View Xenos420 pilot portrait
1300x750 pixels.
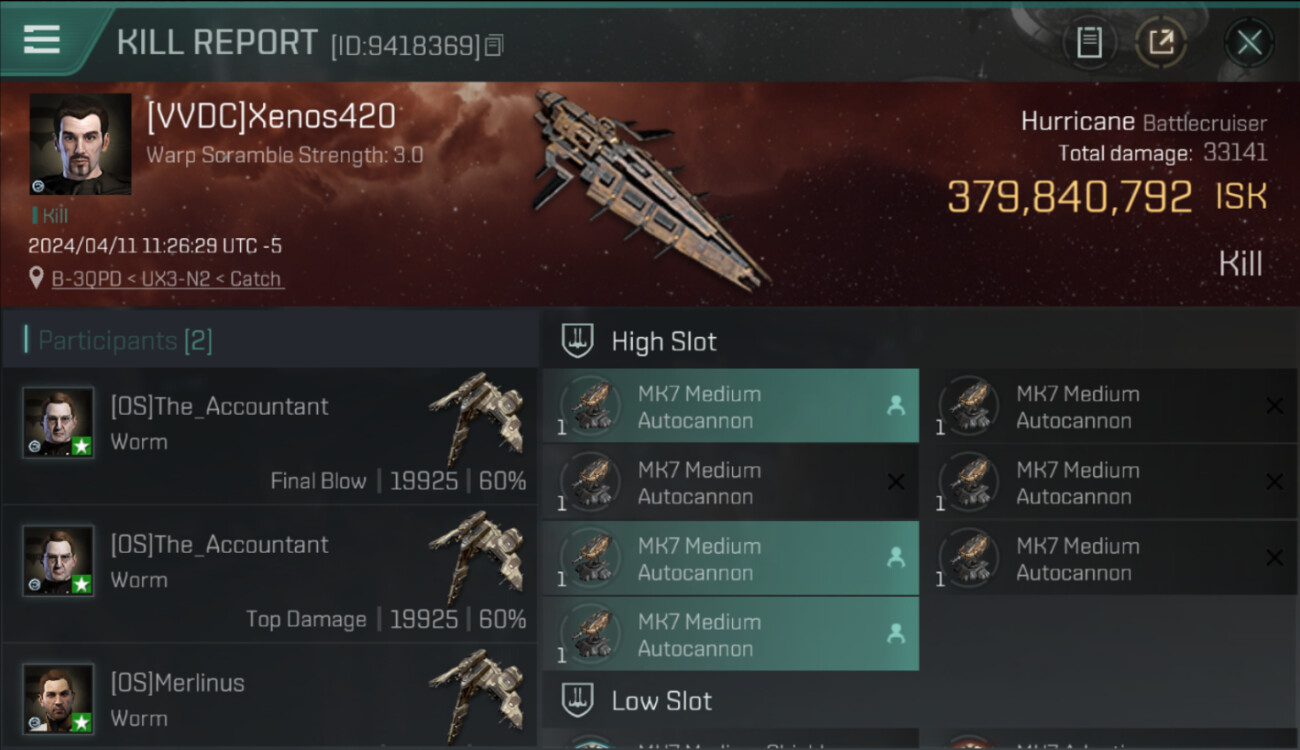pos(80,144)
